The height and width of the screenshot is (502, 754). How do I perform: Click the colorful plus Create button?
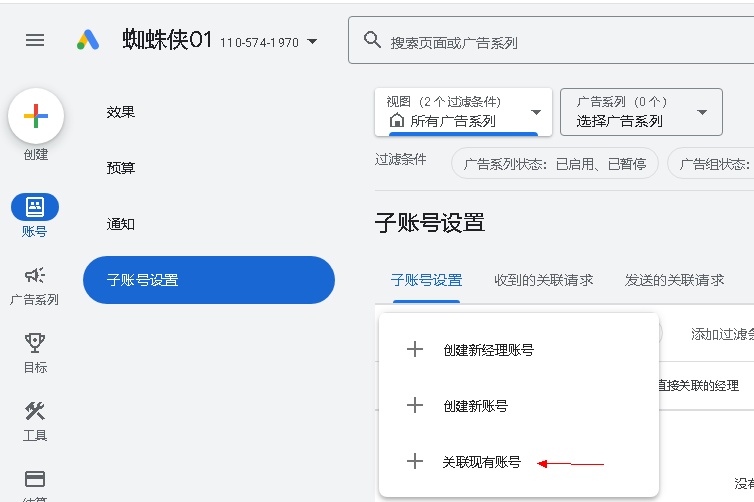click(36, 116)
